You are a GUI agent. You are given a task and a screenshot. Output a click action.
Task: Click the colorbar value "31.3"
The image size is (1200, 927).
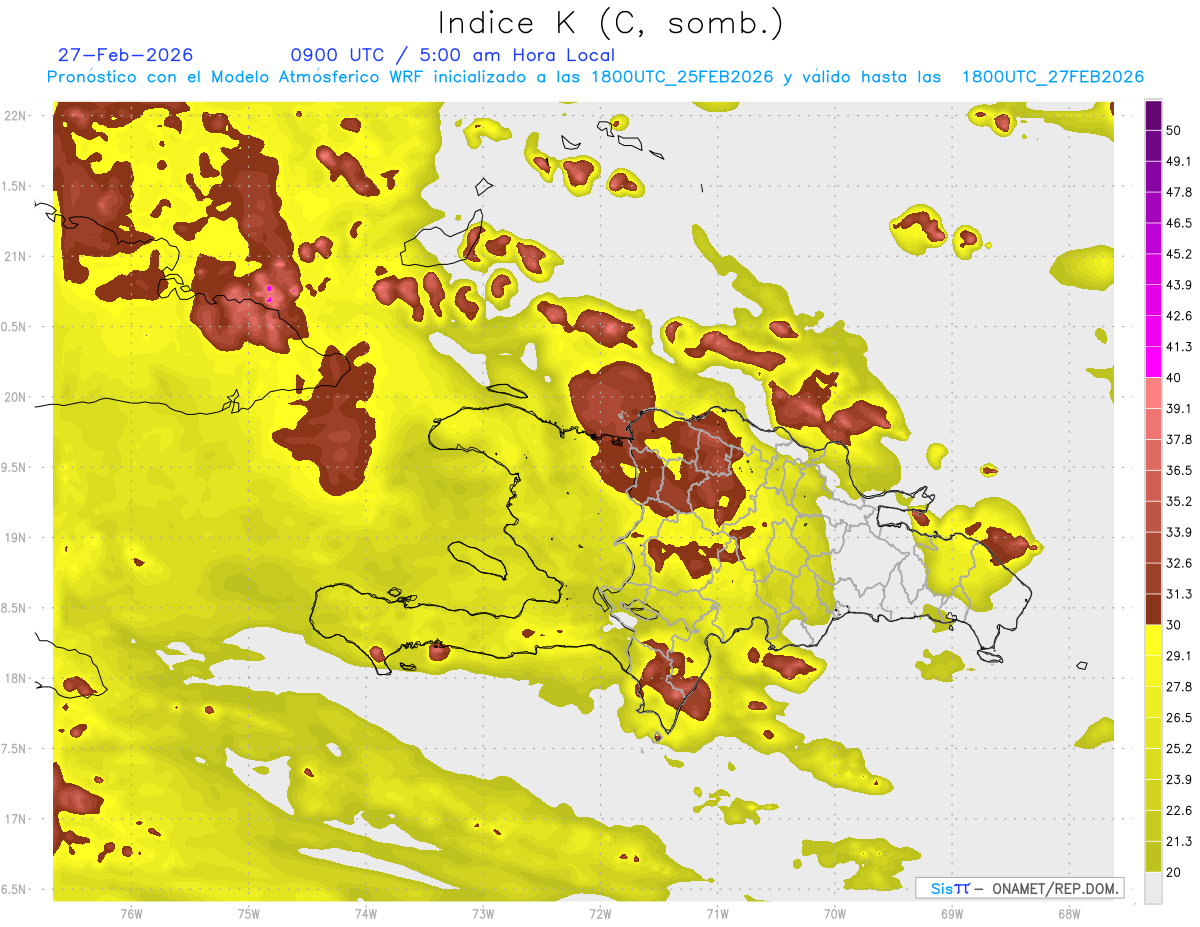coord(1179,594)
